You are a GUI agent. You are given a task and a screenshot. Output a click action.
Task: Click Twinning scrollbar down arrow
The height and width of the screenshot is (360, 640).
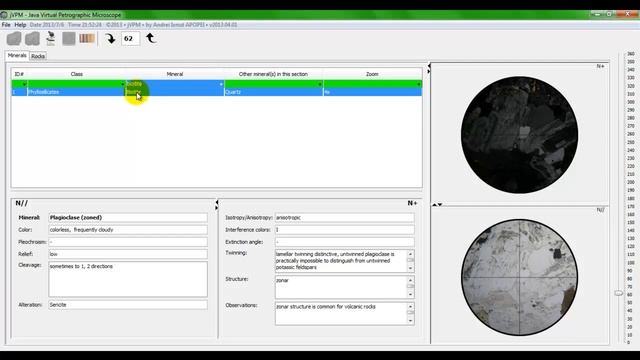(x=411, y=269)
